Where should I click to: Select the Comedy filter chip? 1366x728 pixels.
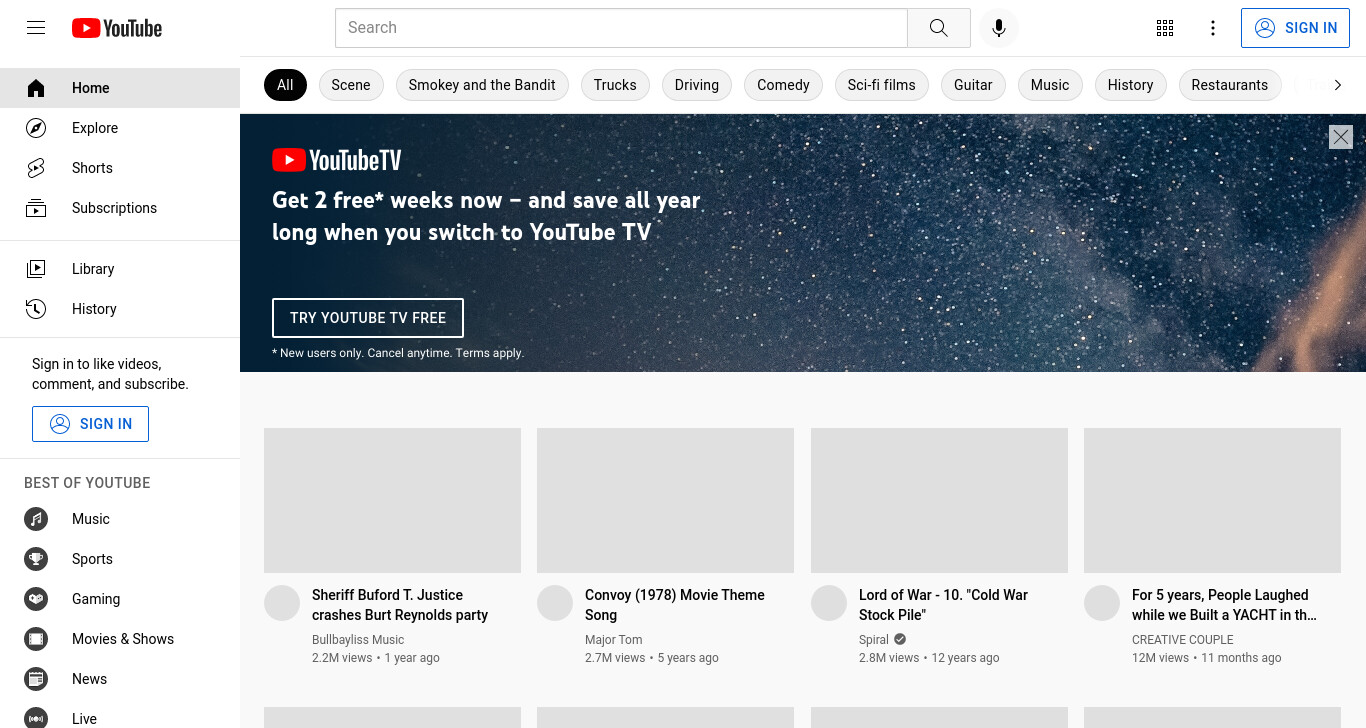tap(783, 85)
